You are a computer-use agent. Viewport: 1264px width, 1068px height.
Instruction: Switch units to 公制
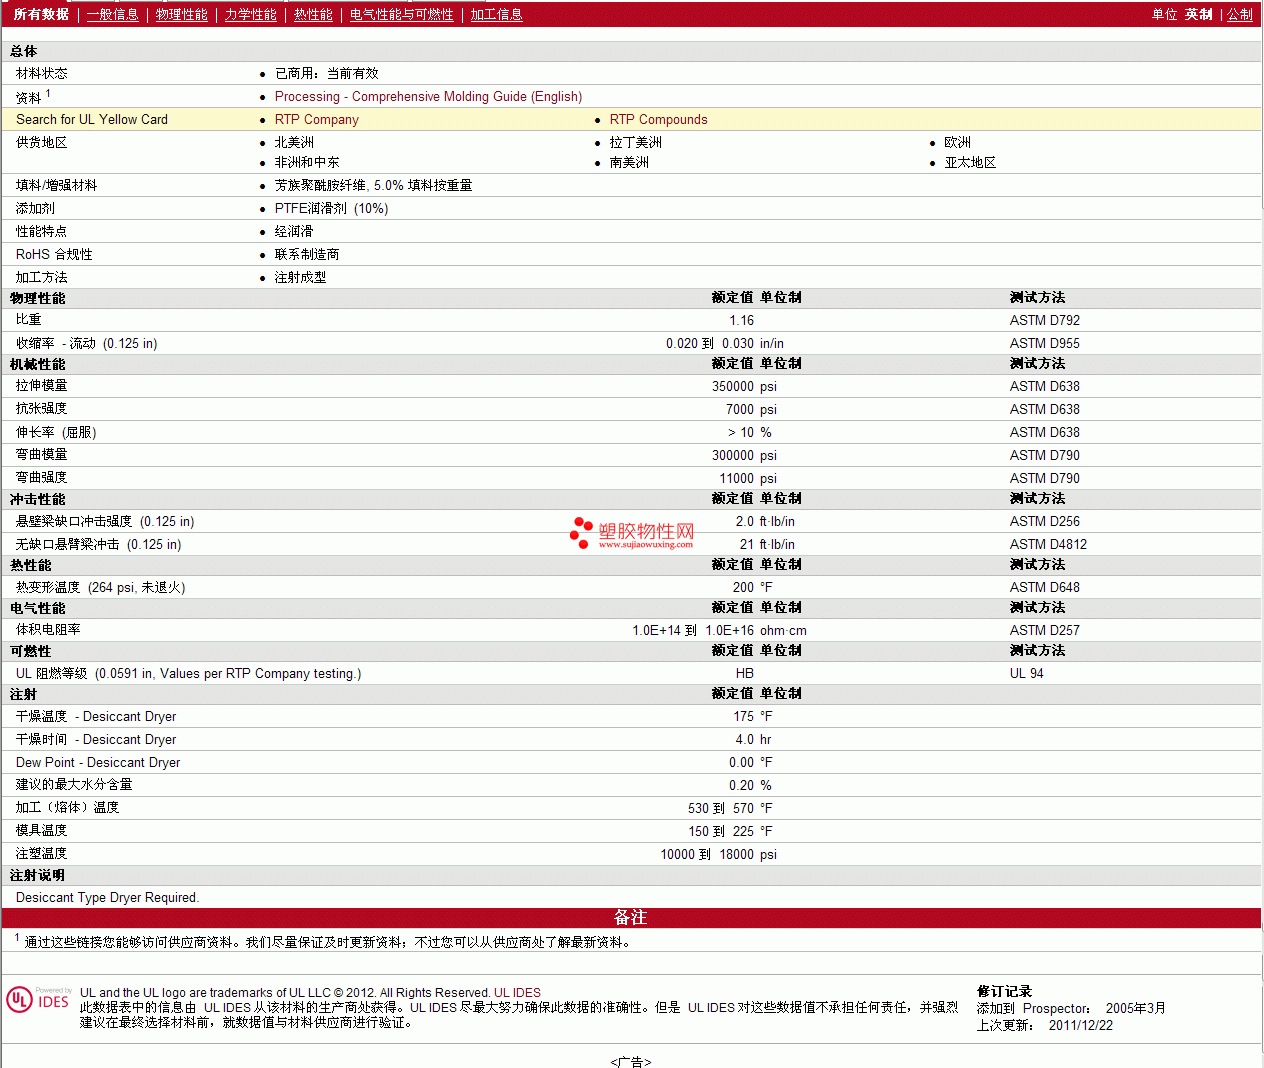point(1239,14)
